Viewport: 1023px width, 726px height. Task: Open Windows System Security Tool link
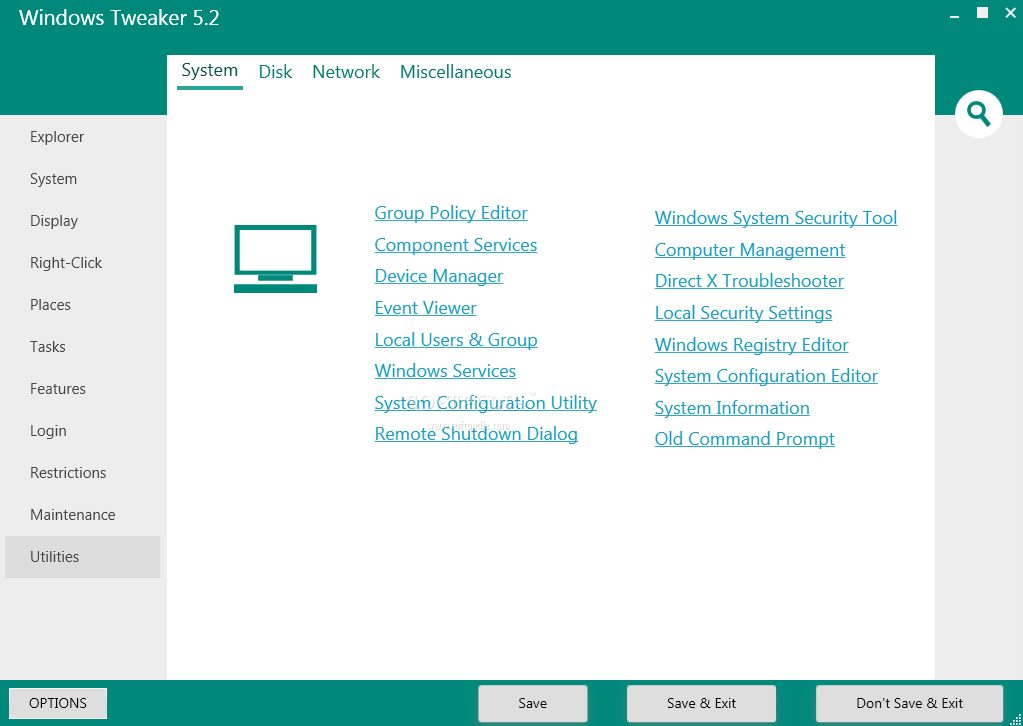click(776, 218)
